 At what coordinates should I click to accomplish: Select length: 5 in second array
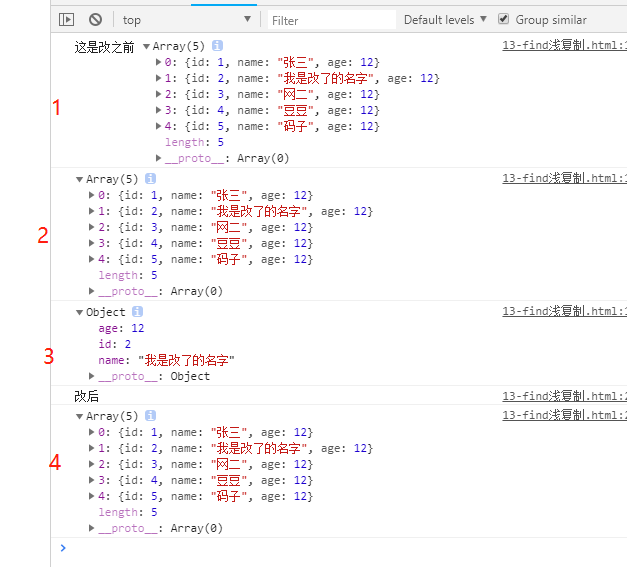(128, 275)
